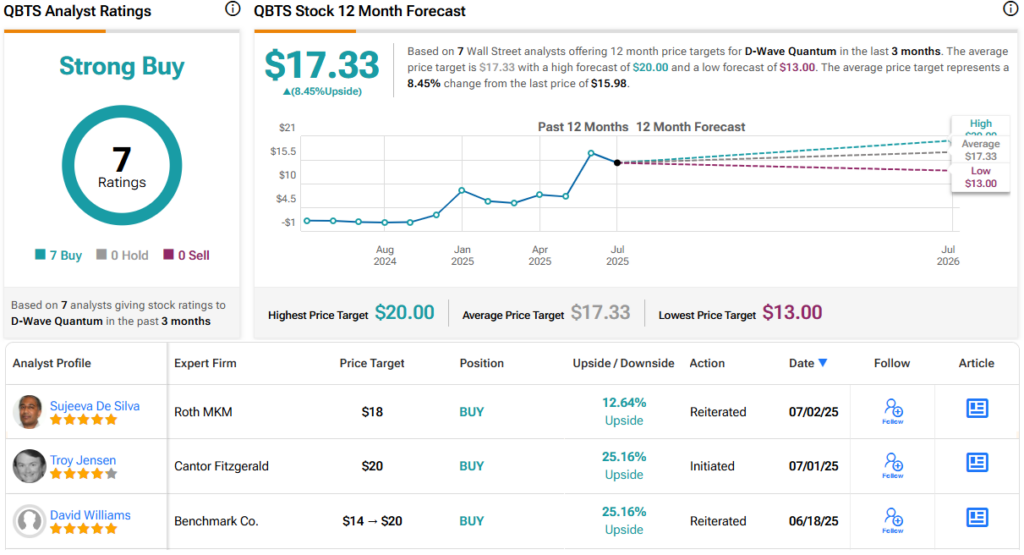Click the 7 Ratings donut chart
Viewport: 1024px width, 555px height.
coord(121,165)
